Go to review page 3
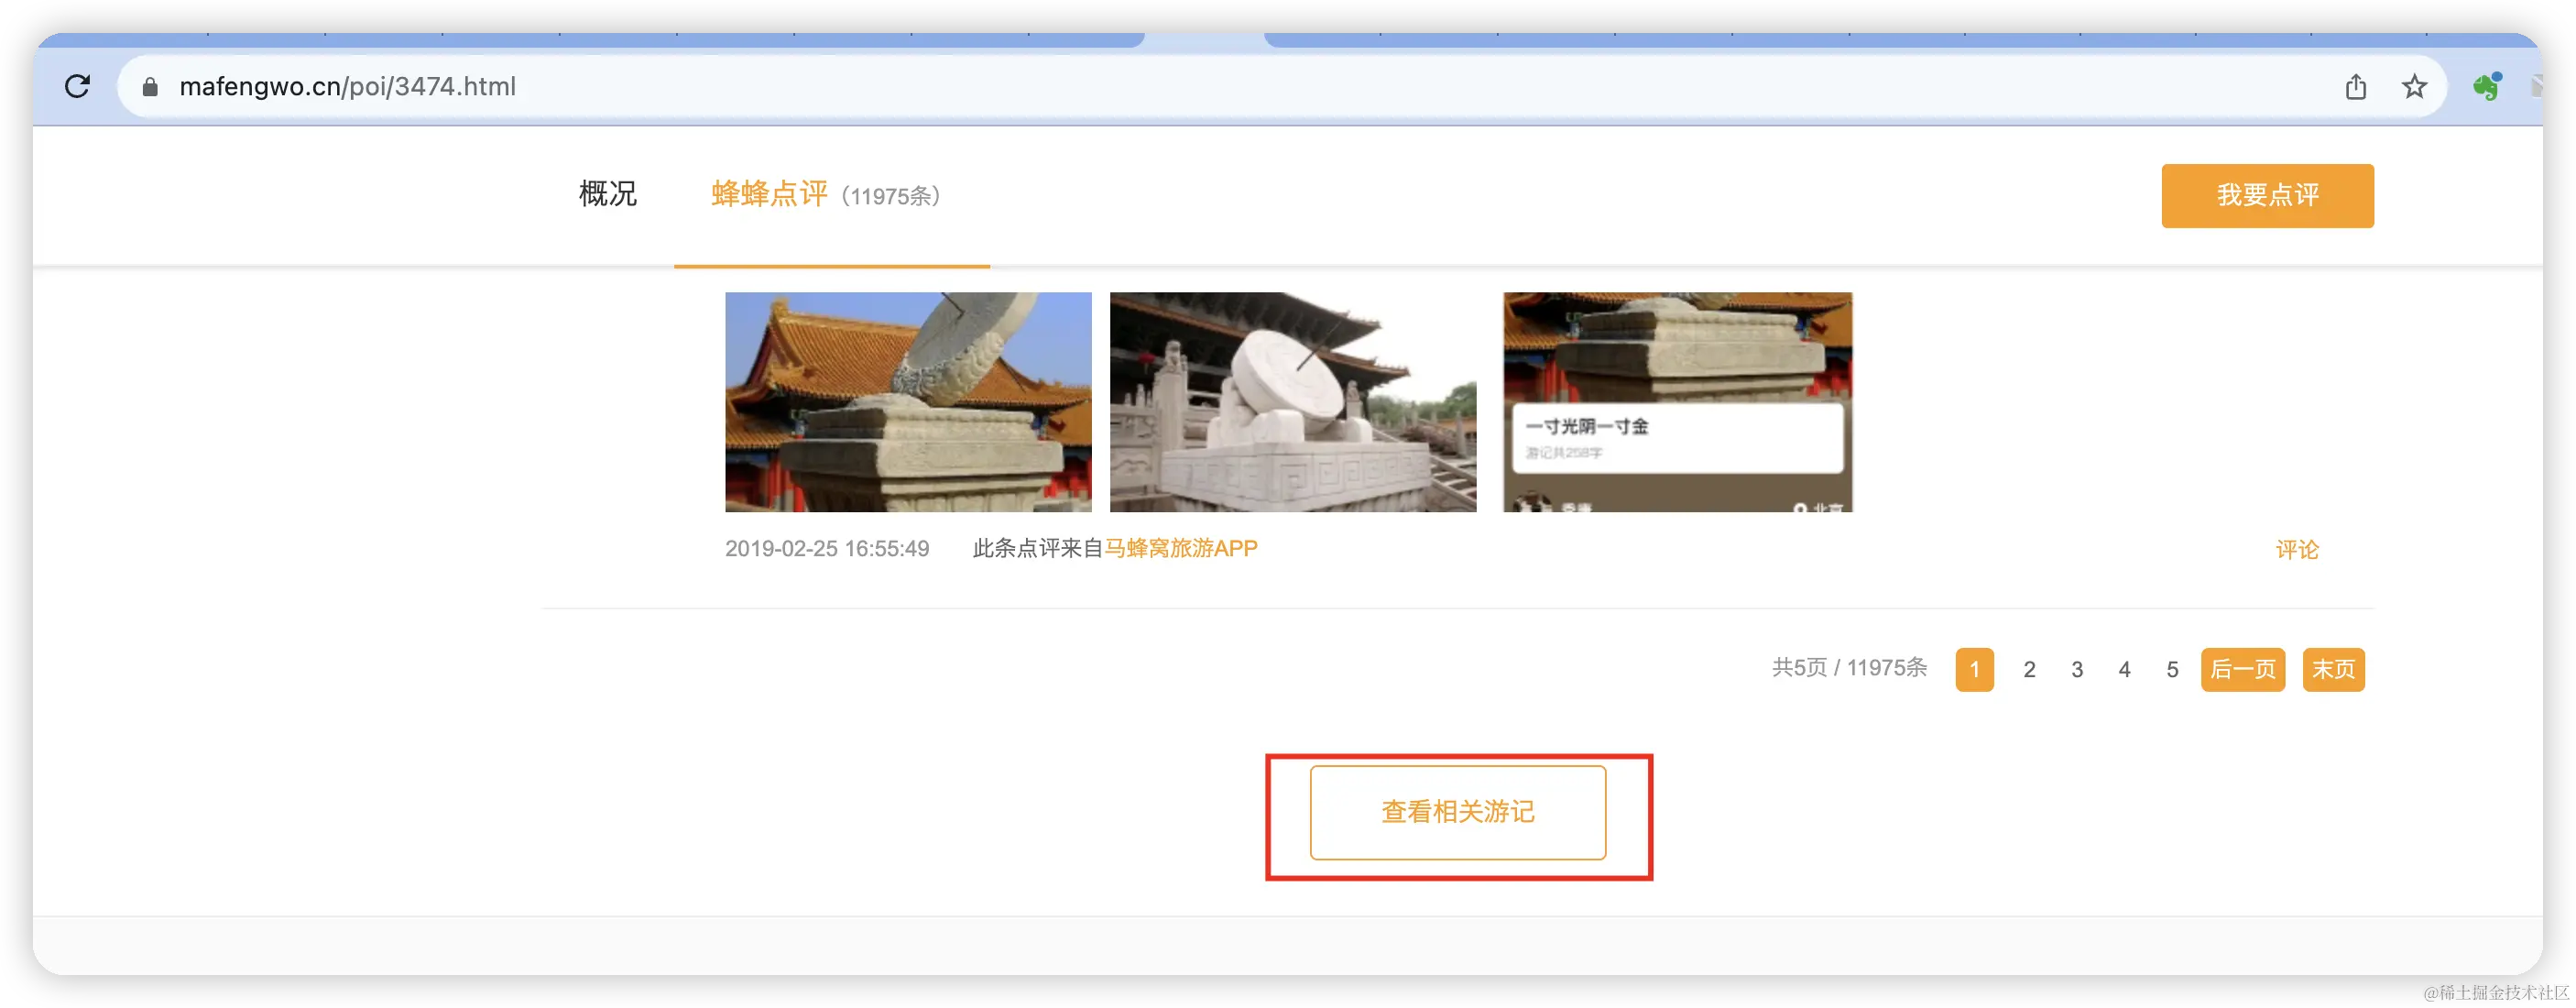Image resolution: width=2576 pixels, height=1008 pixels. (2077, 669)
